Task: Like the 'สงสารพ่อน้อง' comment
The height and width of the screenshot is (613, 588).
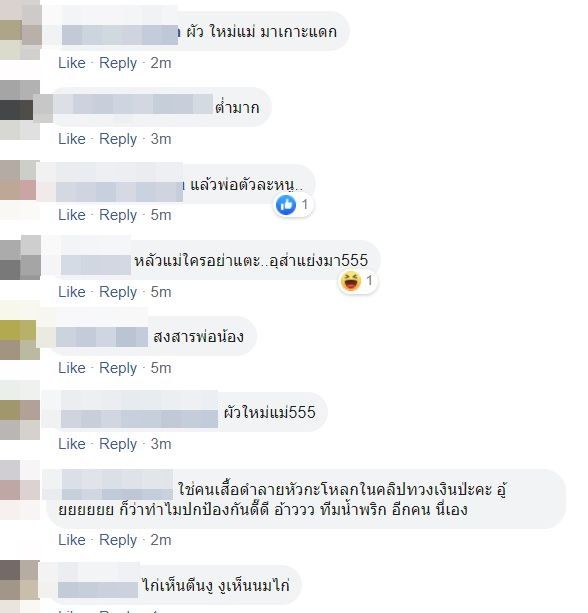Action: (x=72, y=367)
